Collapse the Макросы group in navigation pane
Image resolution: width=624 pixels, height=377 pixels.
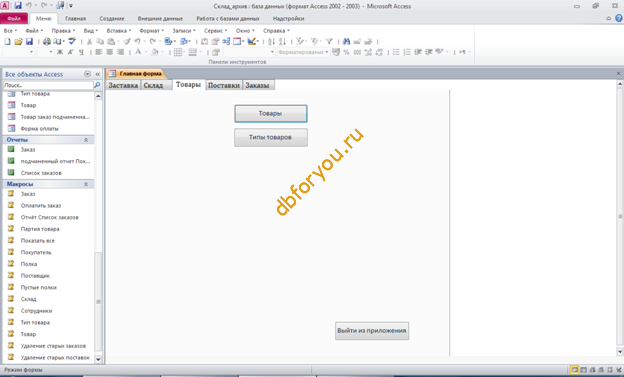(x=86, y=184)
